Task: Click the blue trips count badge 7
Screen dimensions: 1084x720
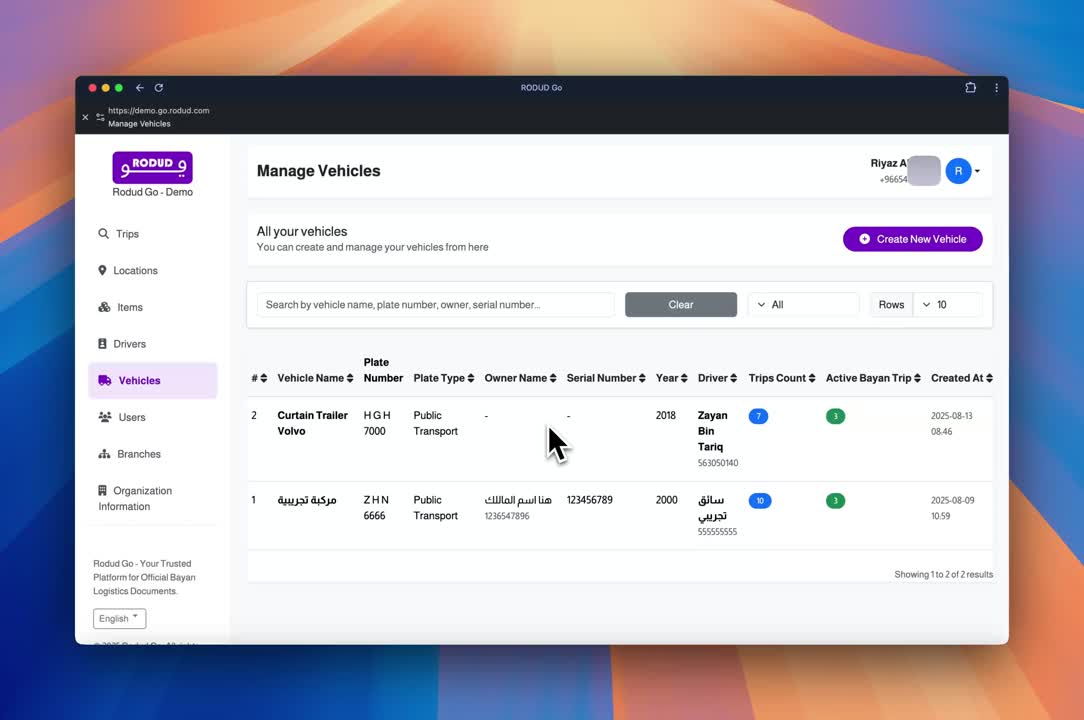Action: (x=758, y=416)
